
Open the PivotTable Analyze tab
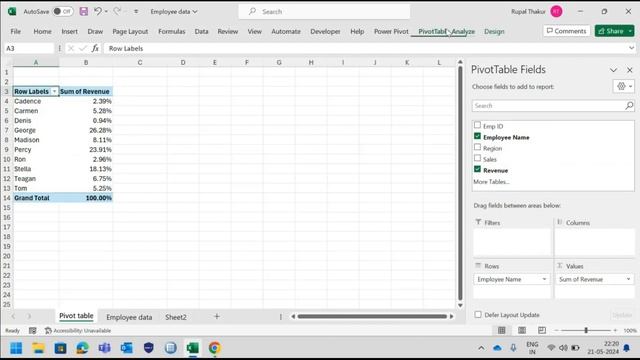(x=446, y=31)
